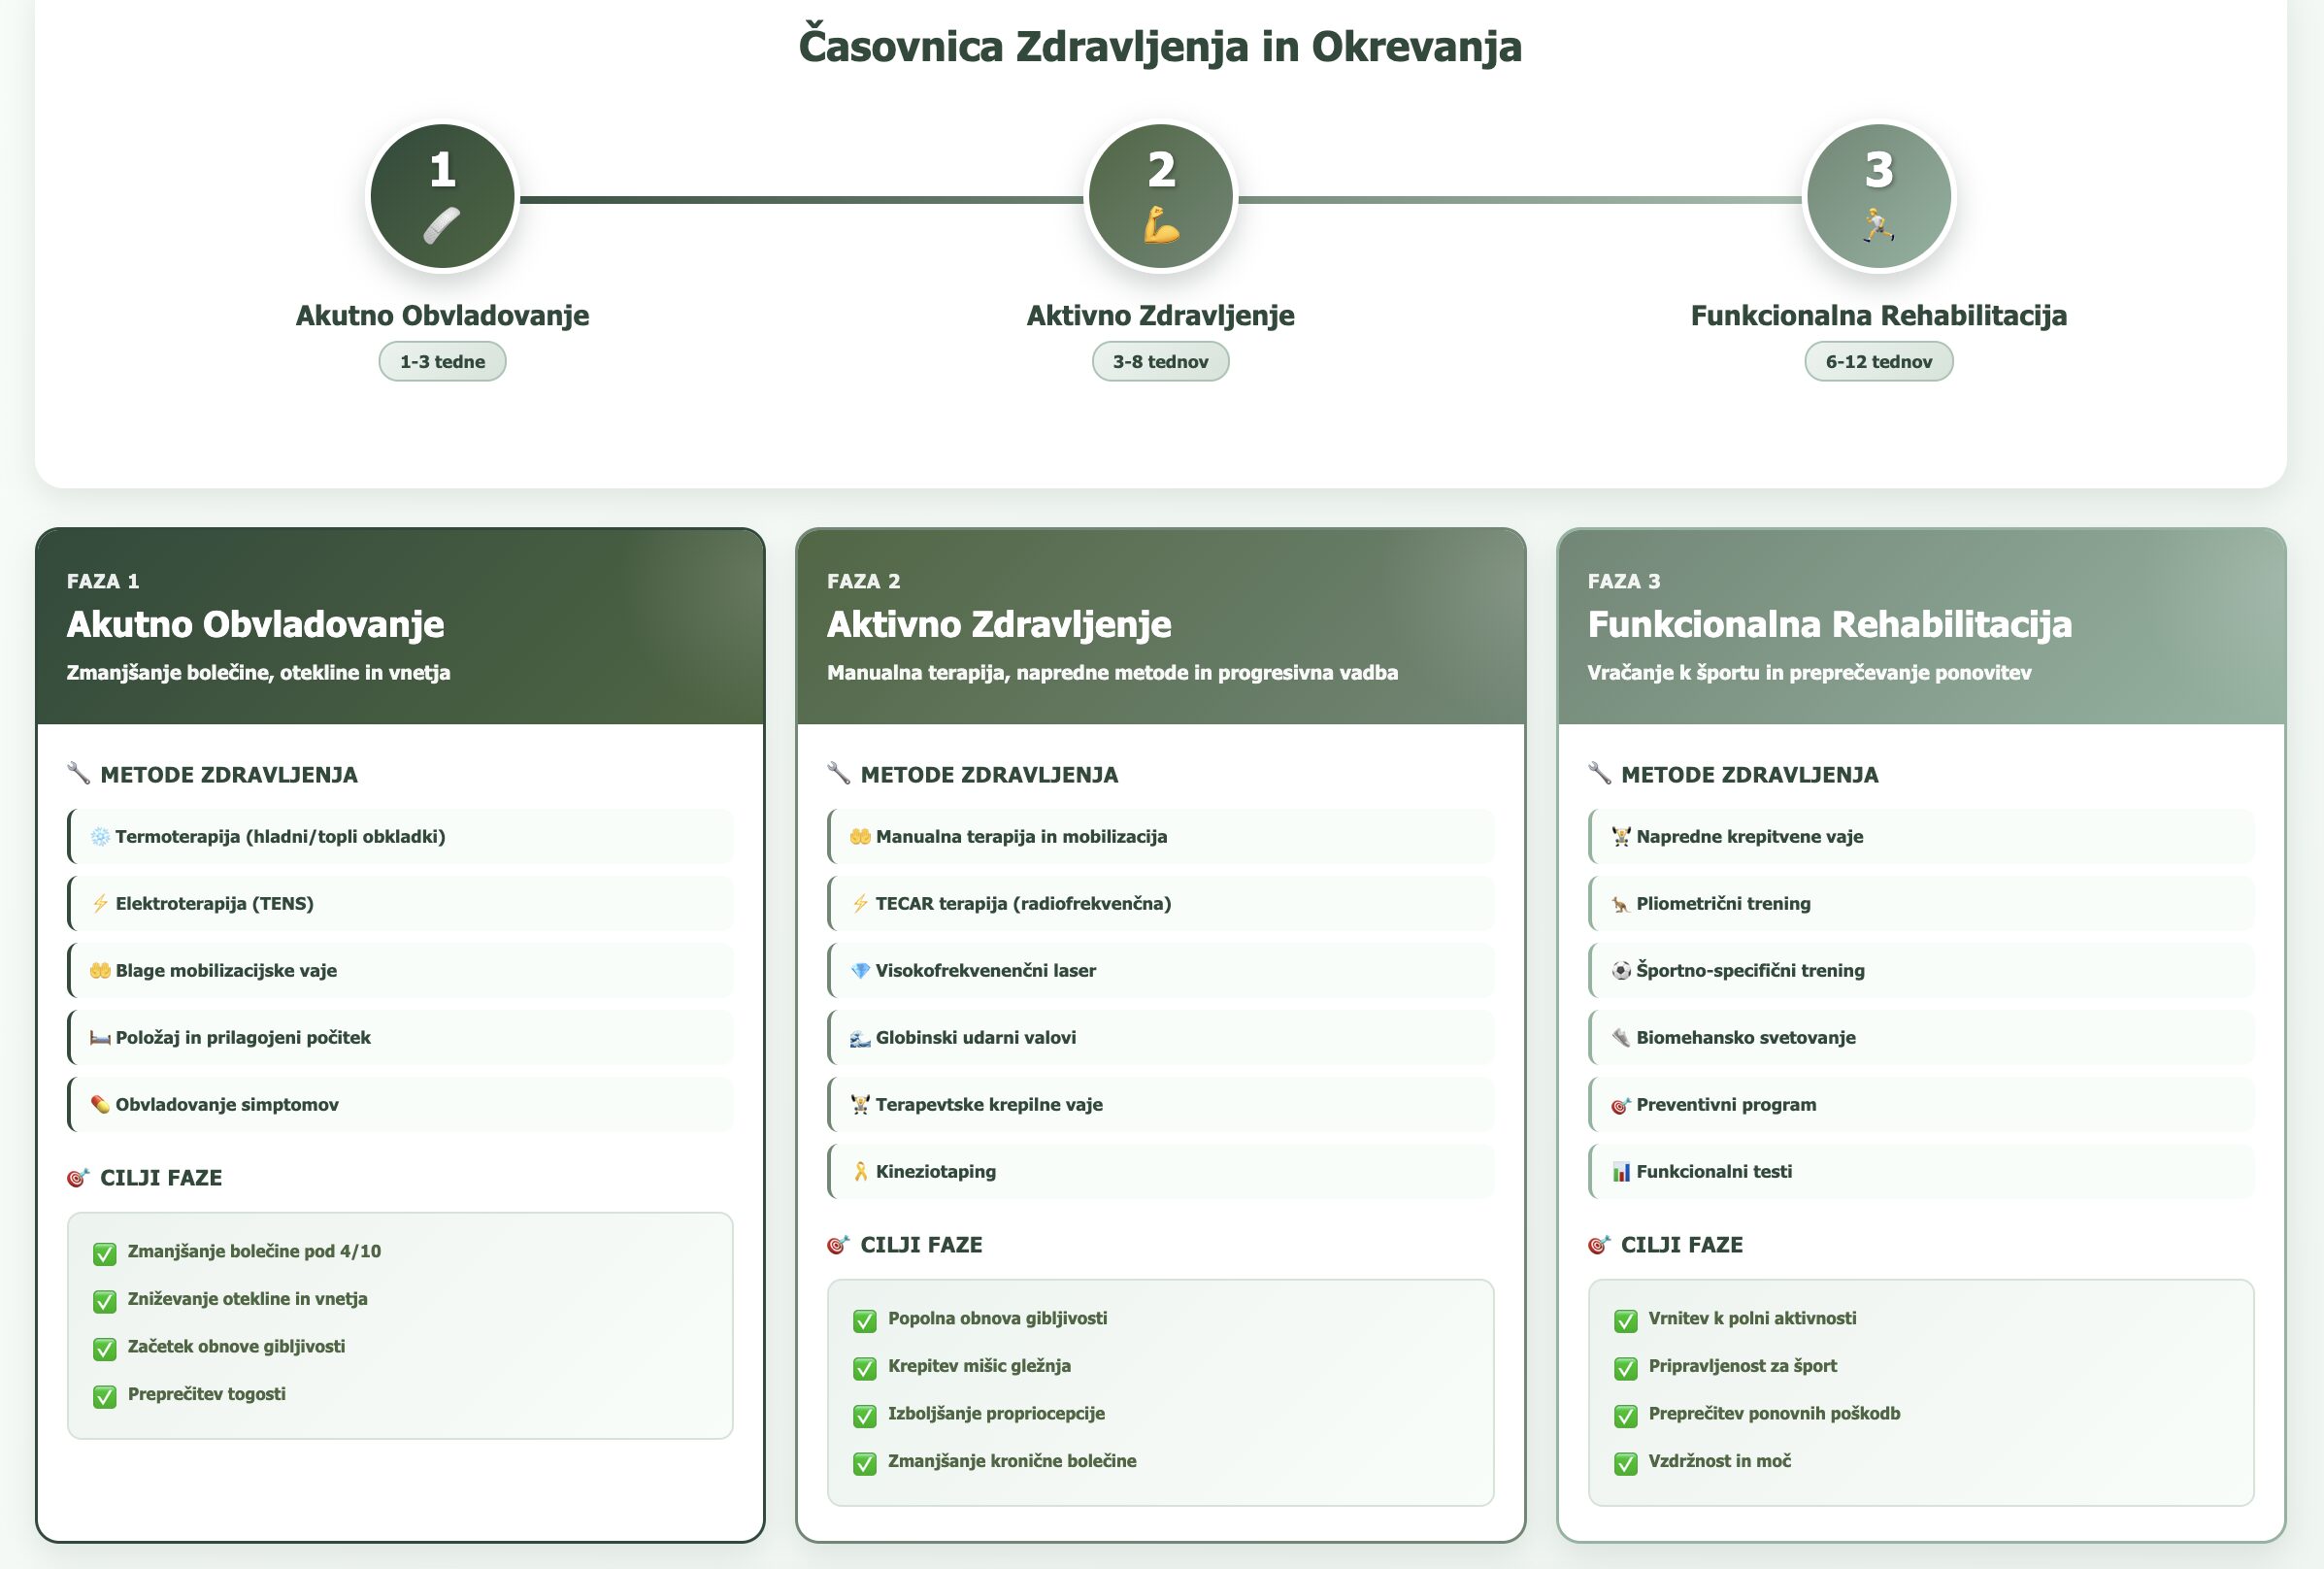Click the target icon of the FAZA 3 CILJI FAZE heading

pos(1598,1245)
